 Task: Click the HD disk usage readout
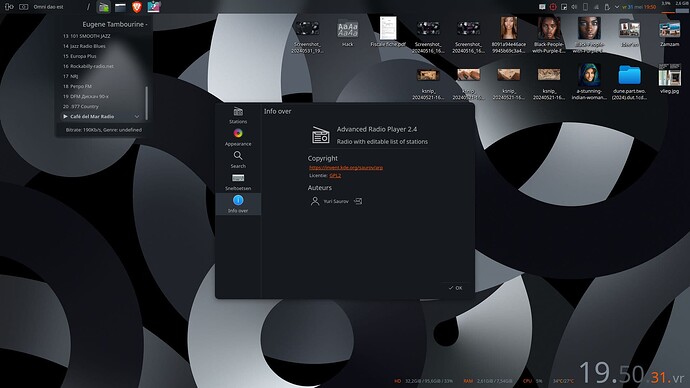pyautogui.click(x=423, y=381)
